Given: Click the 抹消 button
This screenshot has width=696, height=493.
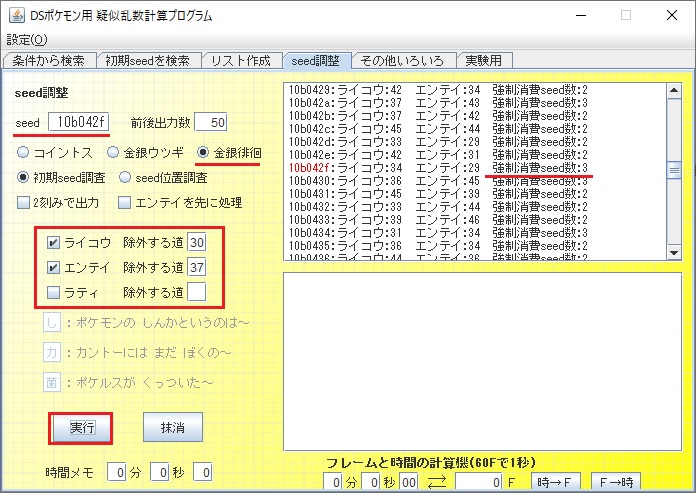Looking at the screenshot, I should pyautogui.click(x=173, y=427).
